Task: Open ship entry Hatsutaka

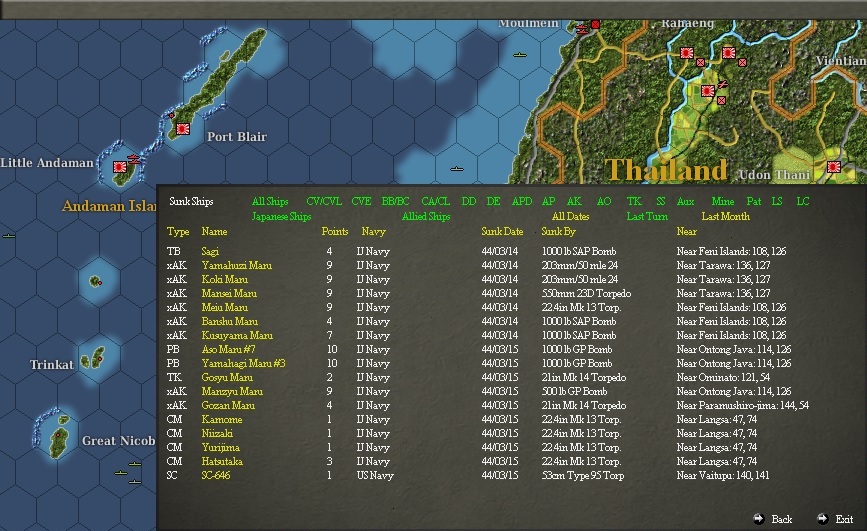Action: point(222,461)
